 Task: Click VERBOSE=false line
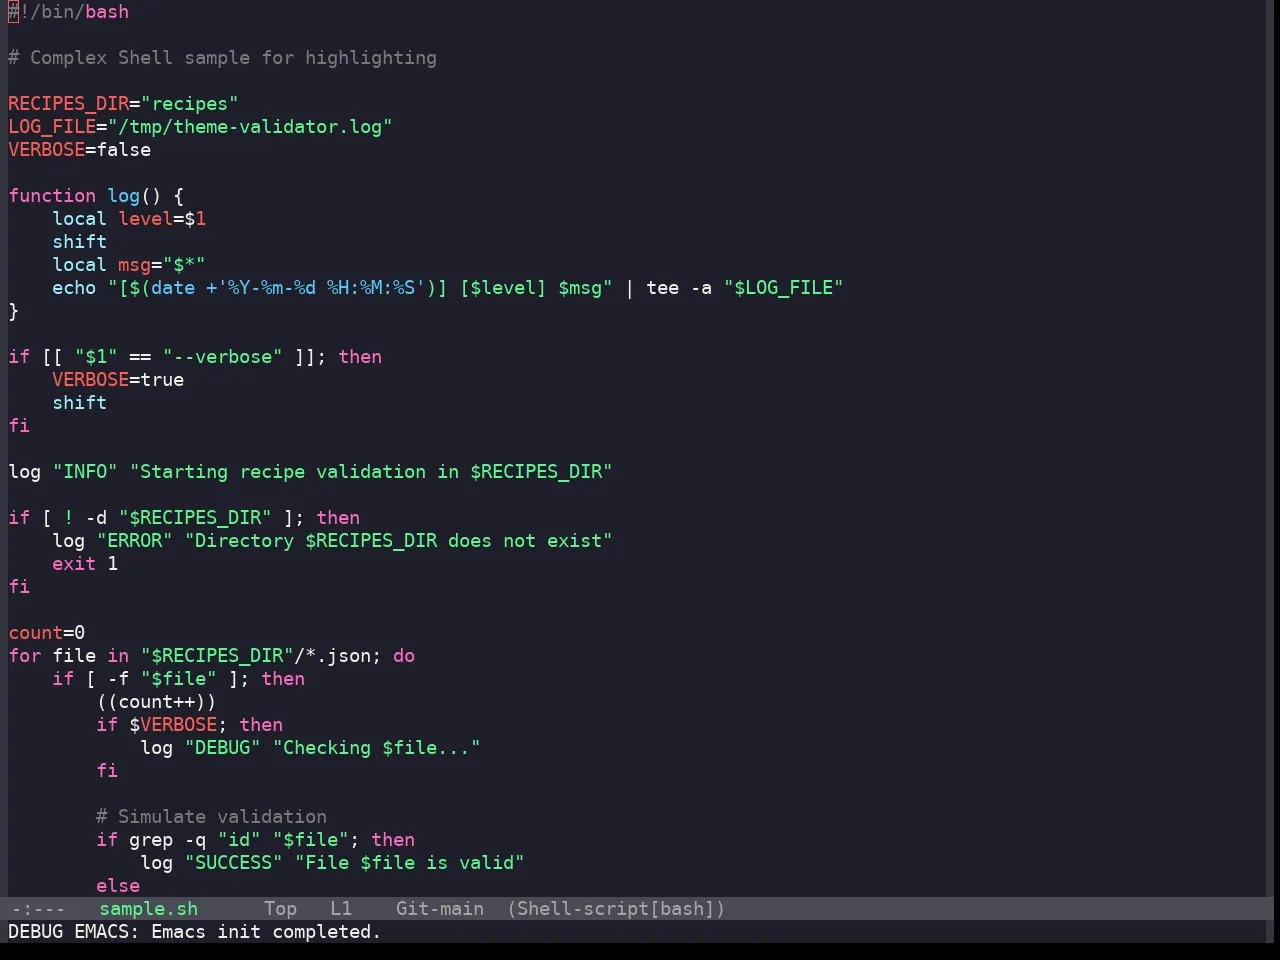(80, 150)
